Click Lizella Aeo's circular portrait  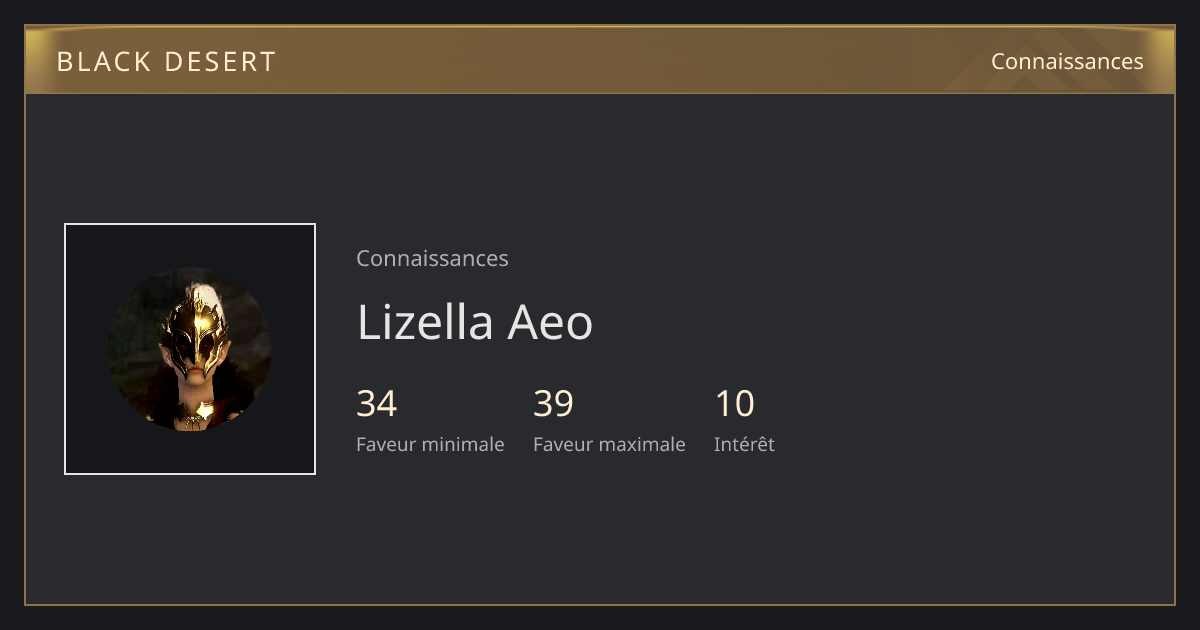(x=190, y=349)
